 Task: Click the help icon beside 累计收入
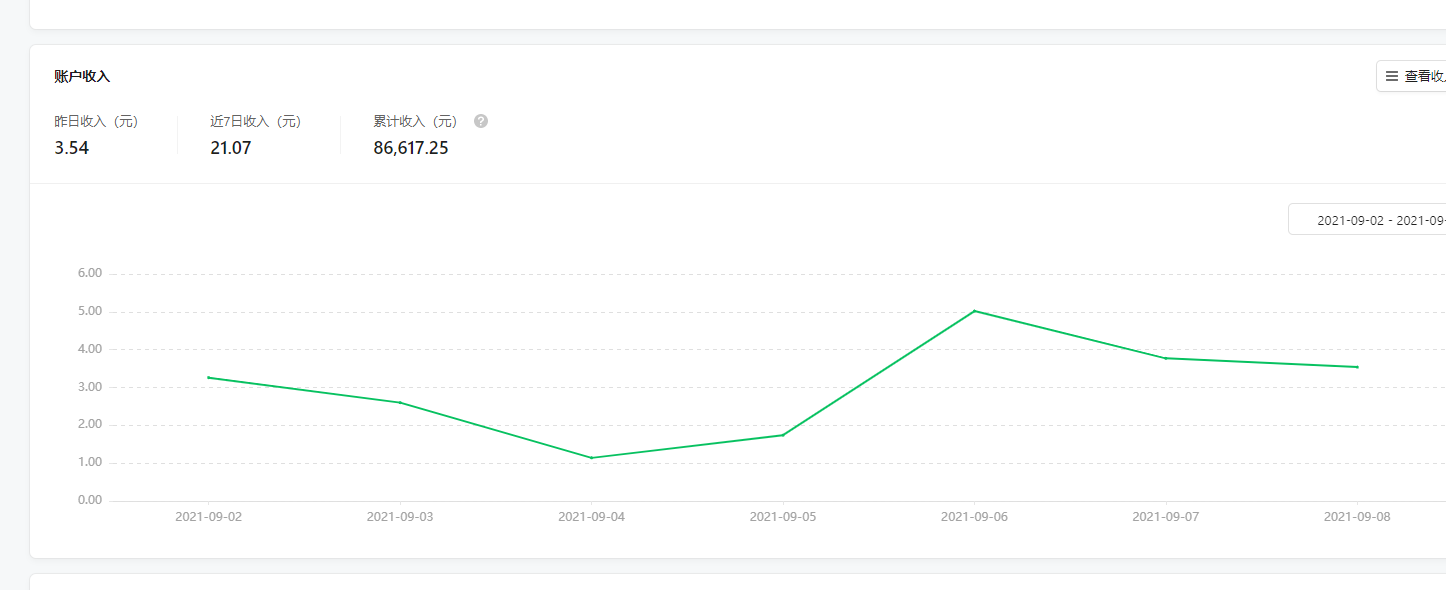481,121
